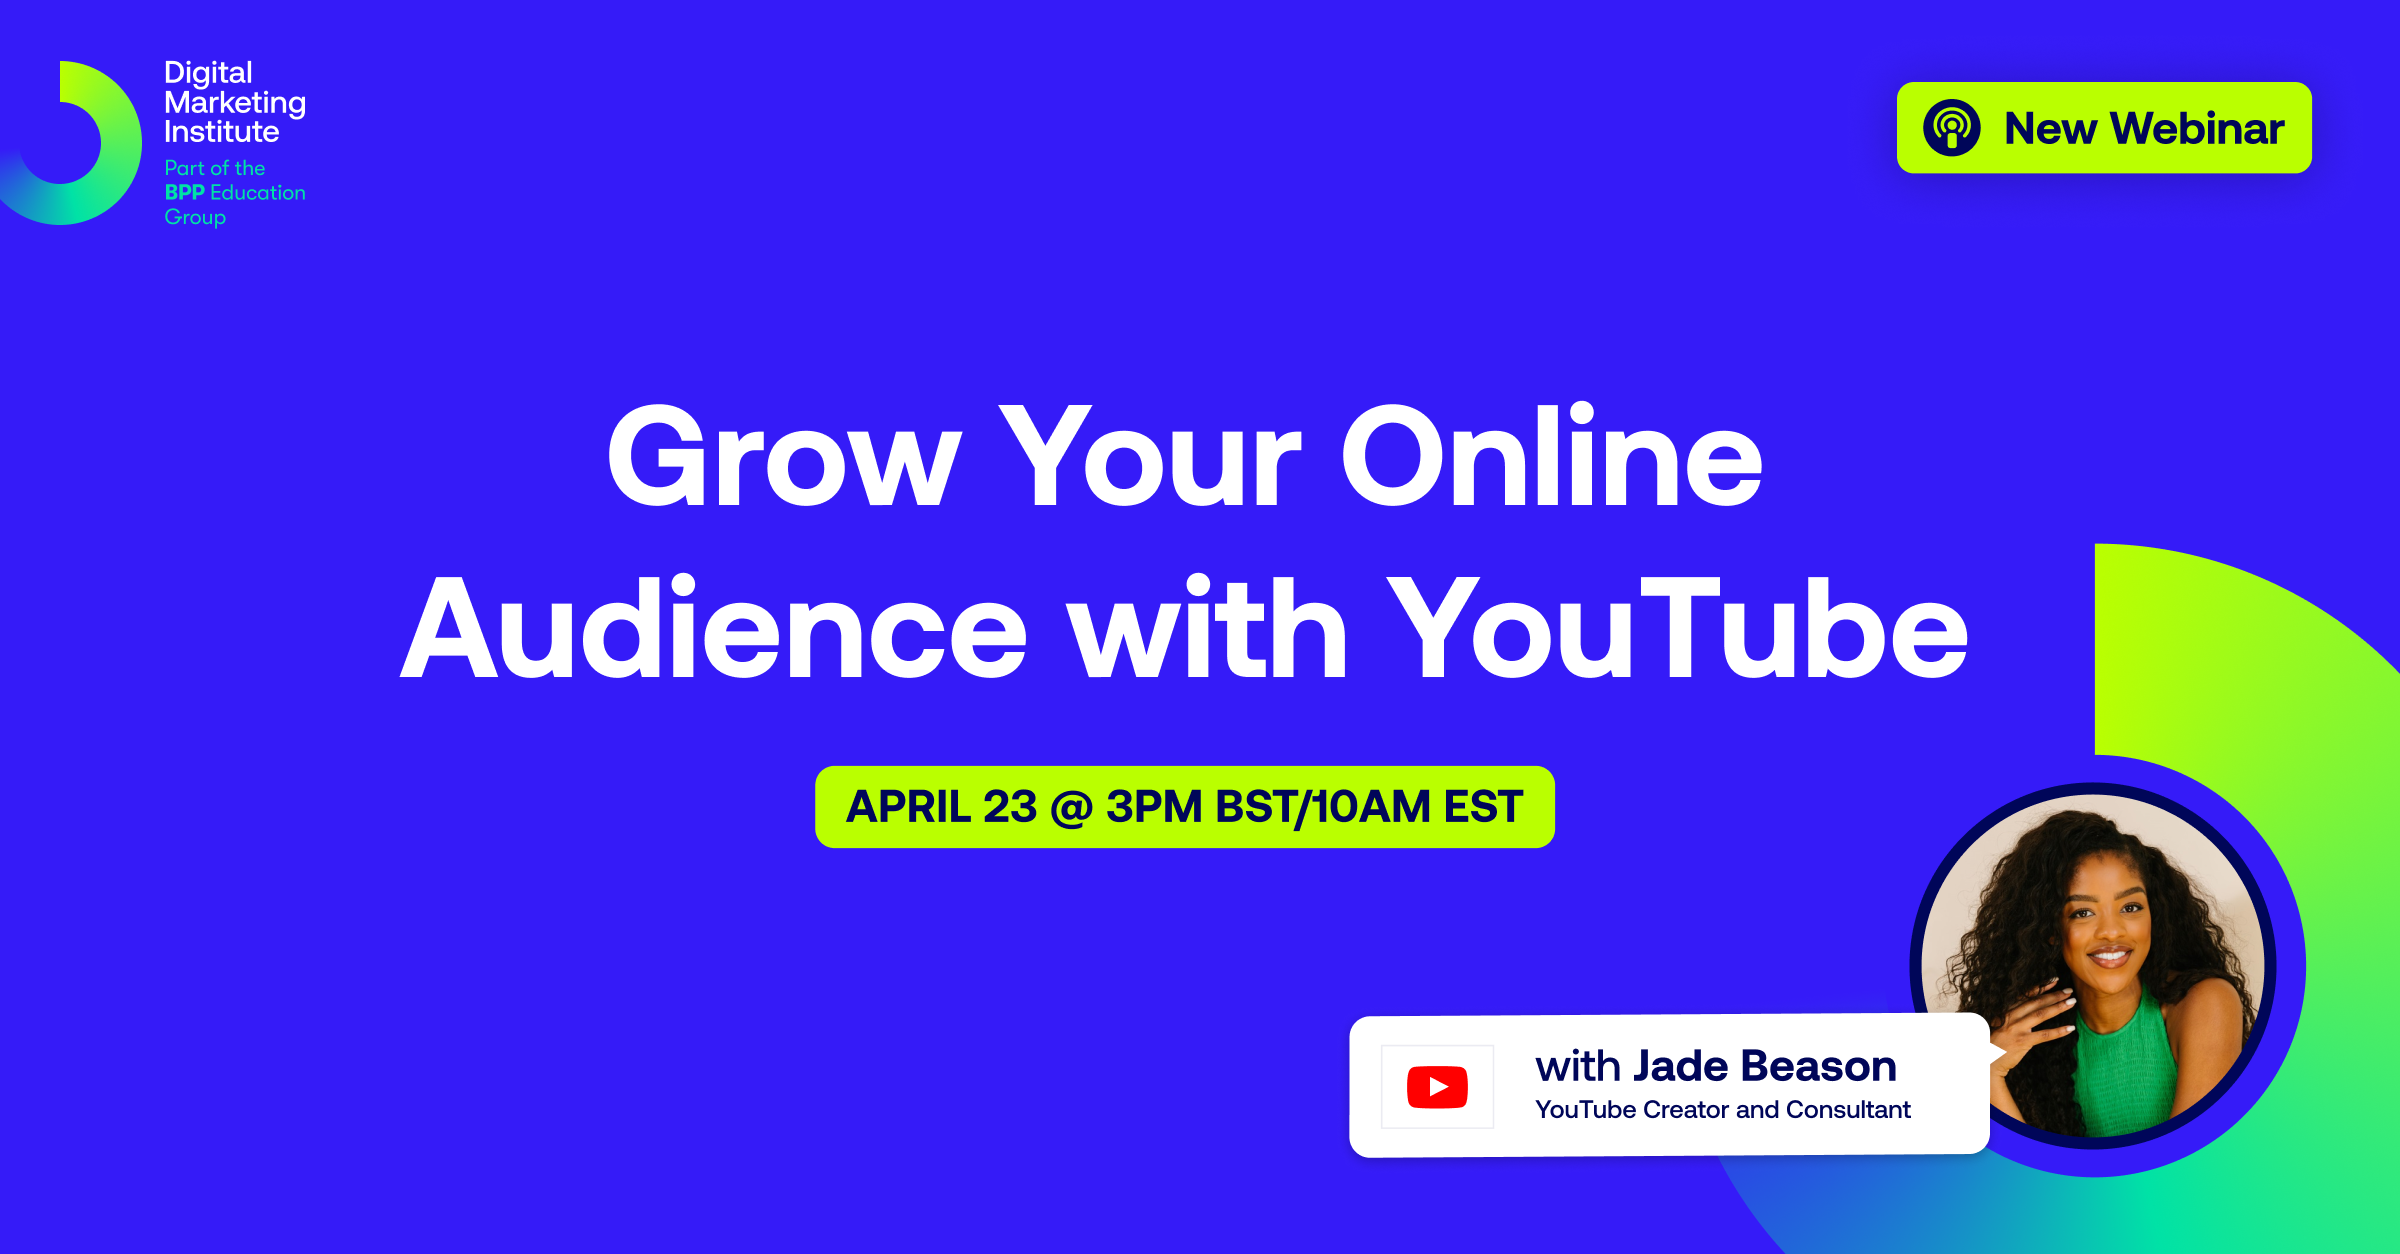Click the red YouTube play icon
The height and width of the screenshot is (1254, 2400).
[x=1437, y=1087]
